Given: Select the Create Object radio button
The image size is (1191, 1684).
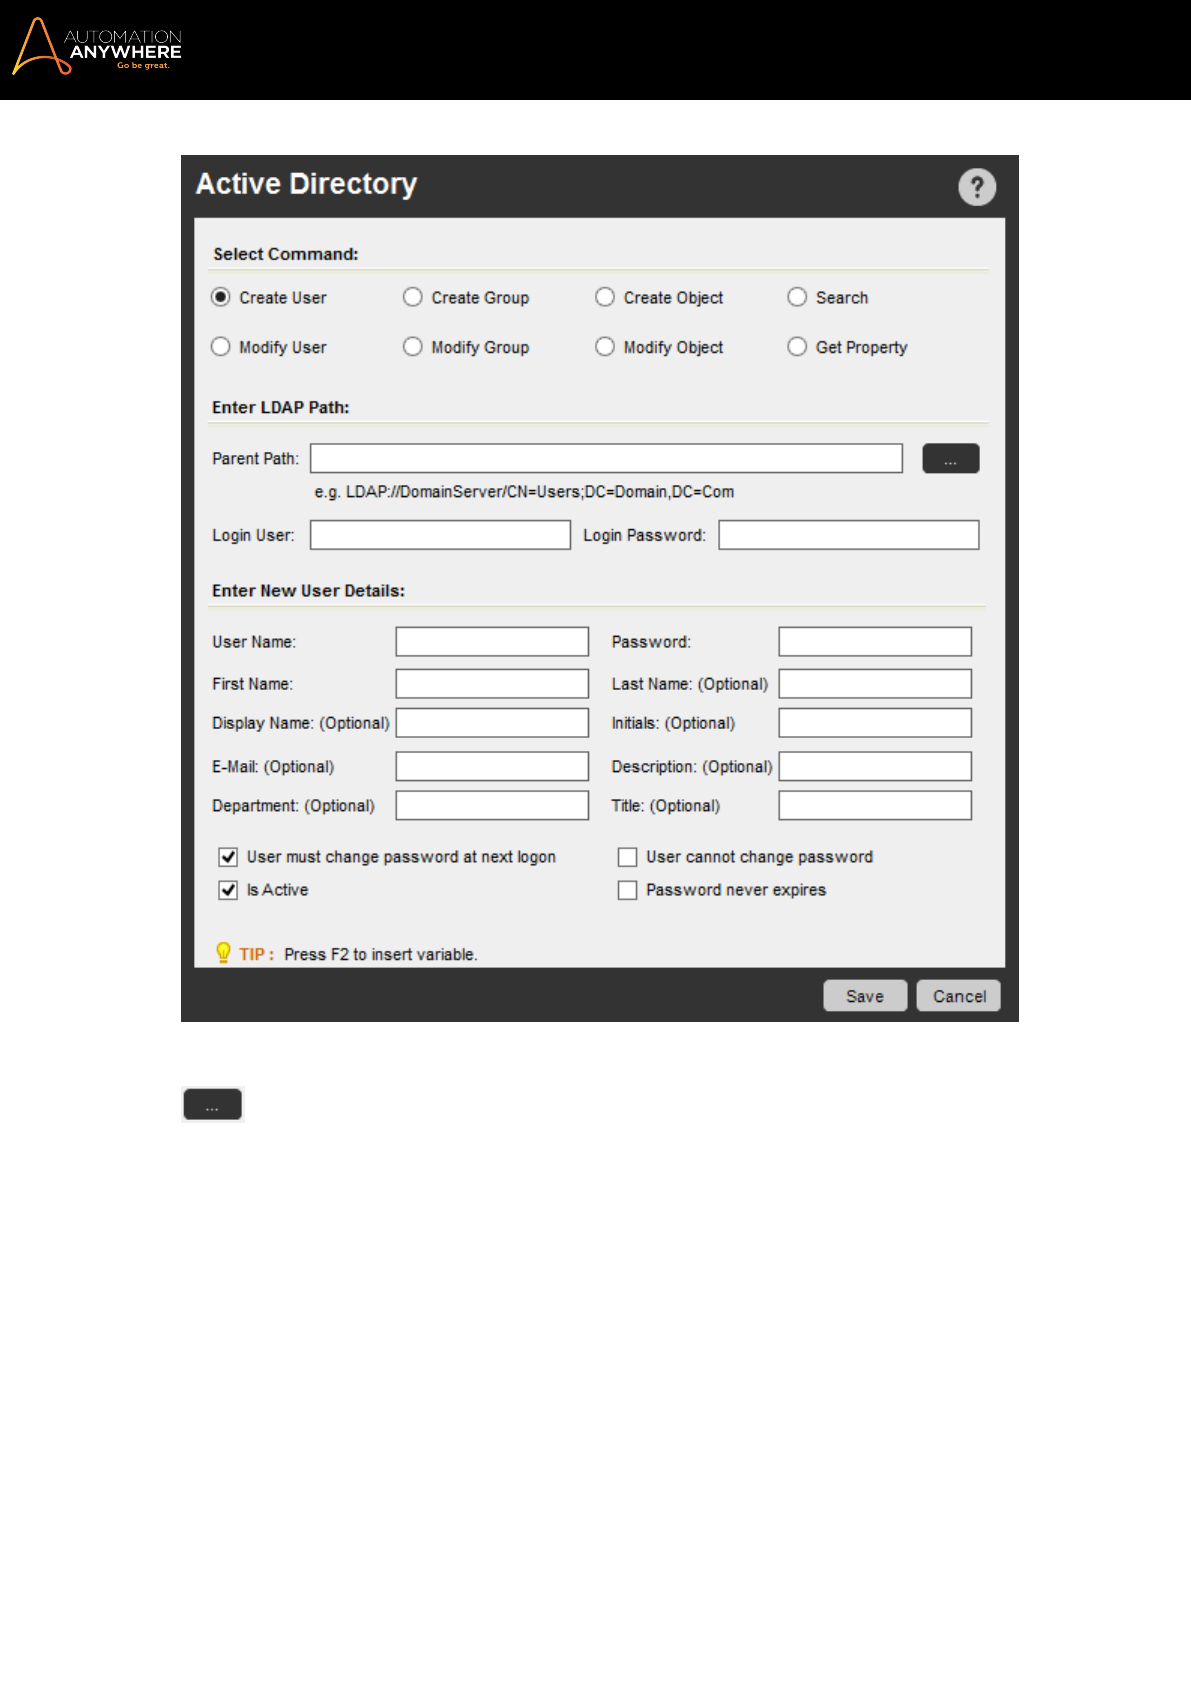Looking at the screenshot, I should pyautogui.click(x=605, y=297).
